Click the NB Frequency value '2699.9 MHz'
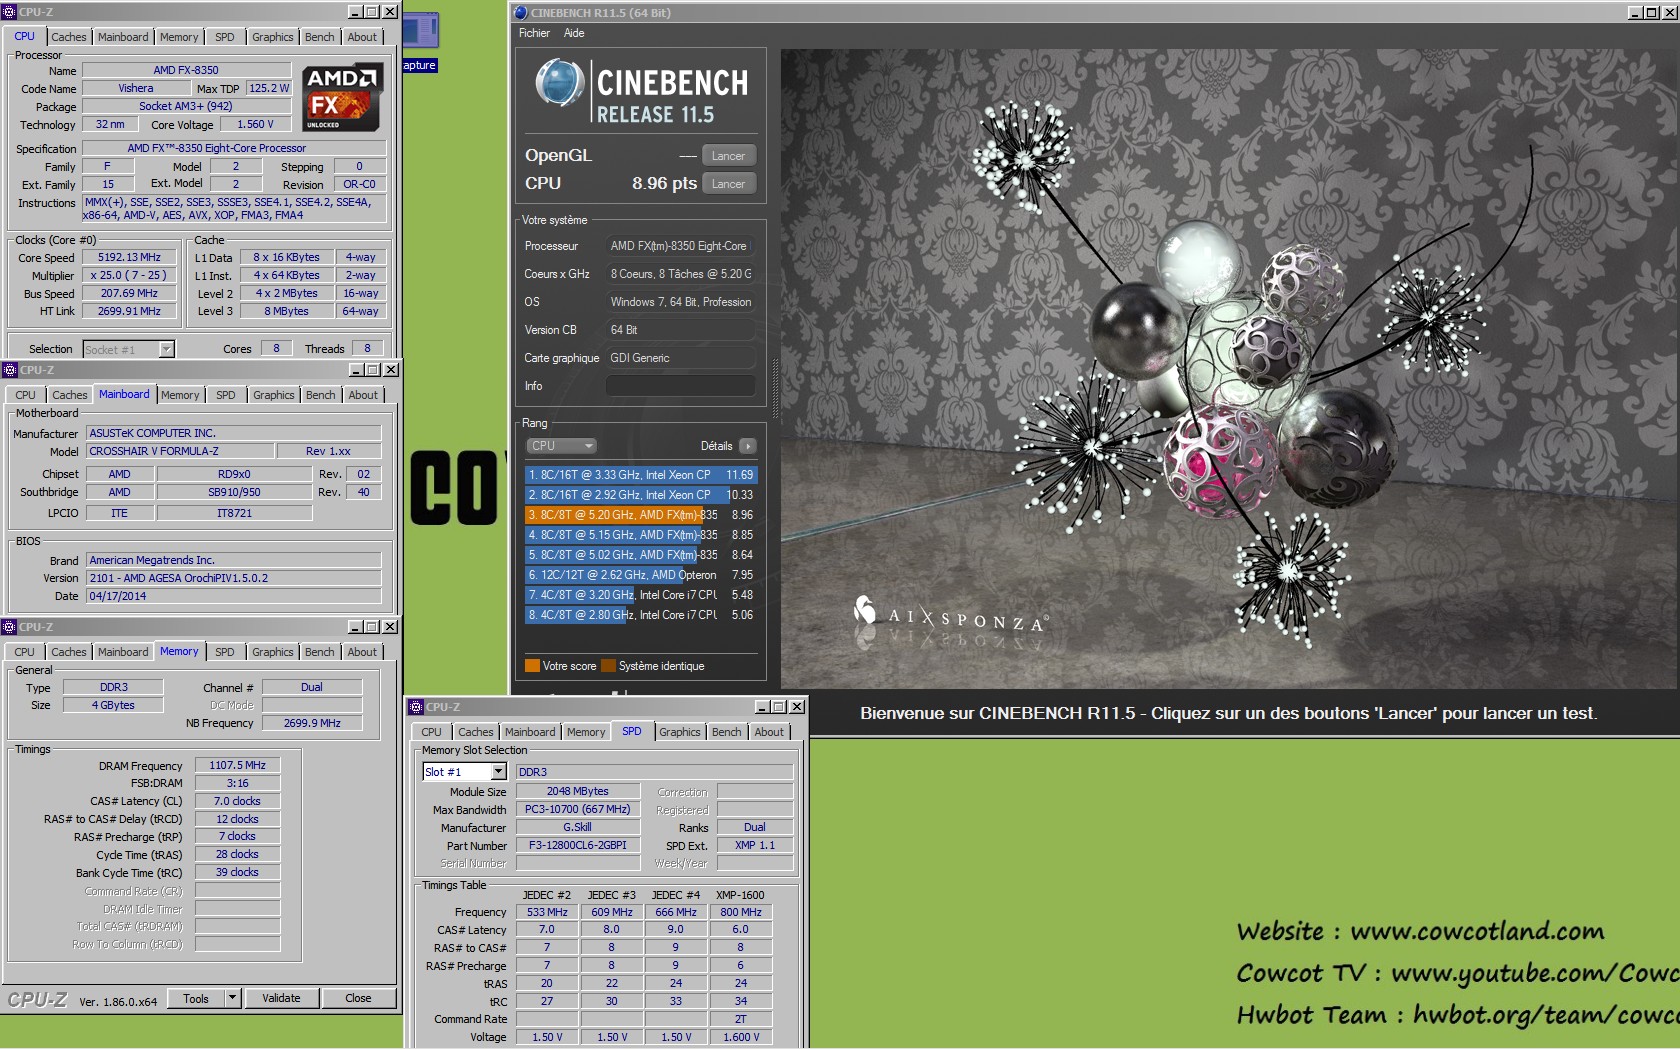Image resolution: width=1680 pixels, height=1050 pixels. tap(312, 723)
